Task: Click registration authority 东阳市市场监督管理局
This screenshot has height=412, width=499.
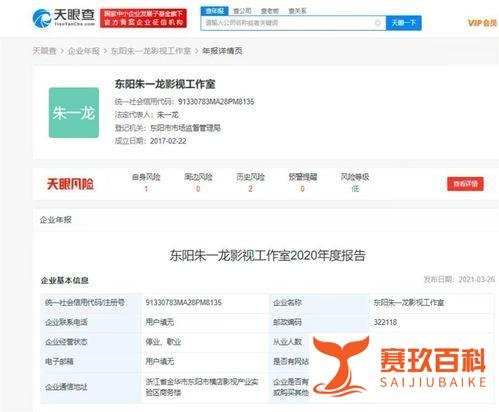Action: (185, 128)
